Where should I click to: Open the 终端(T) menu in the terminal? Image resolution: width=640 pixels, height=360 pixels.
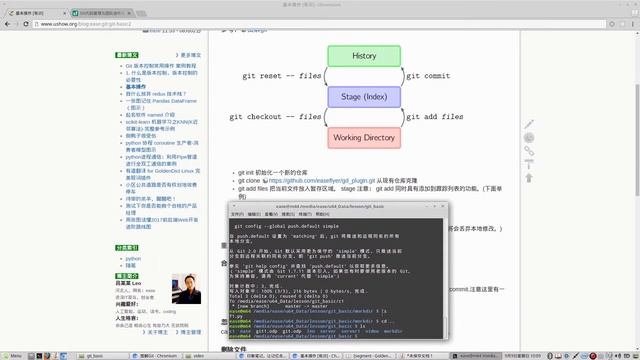tap(305, 214)
